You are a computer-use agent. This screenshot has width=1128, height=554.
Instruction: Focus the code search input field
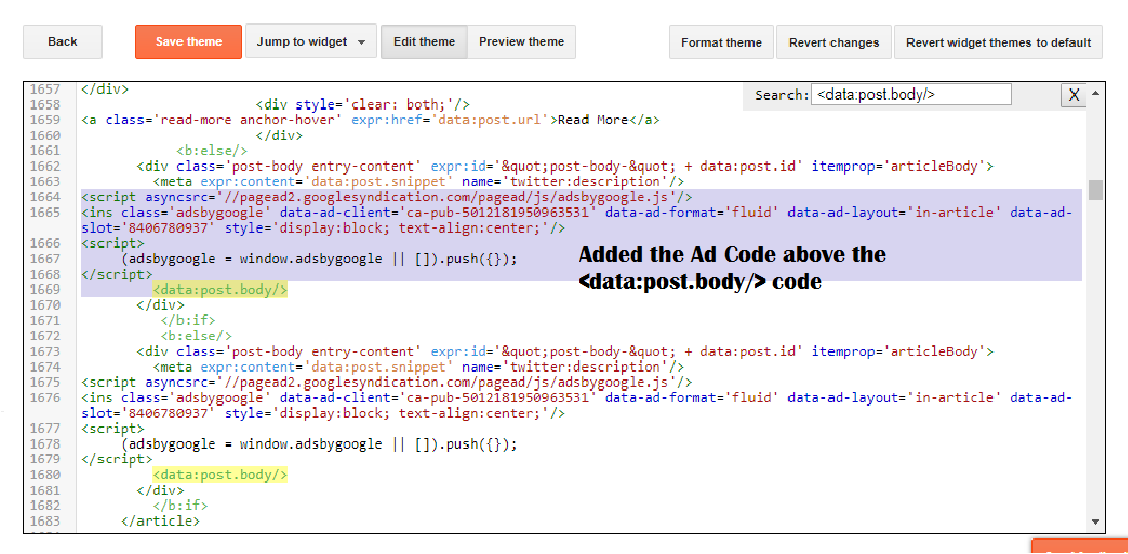[x=911, y=94]
